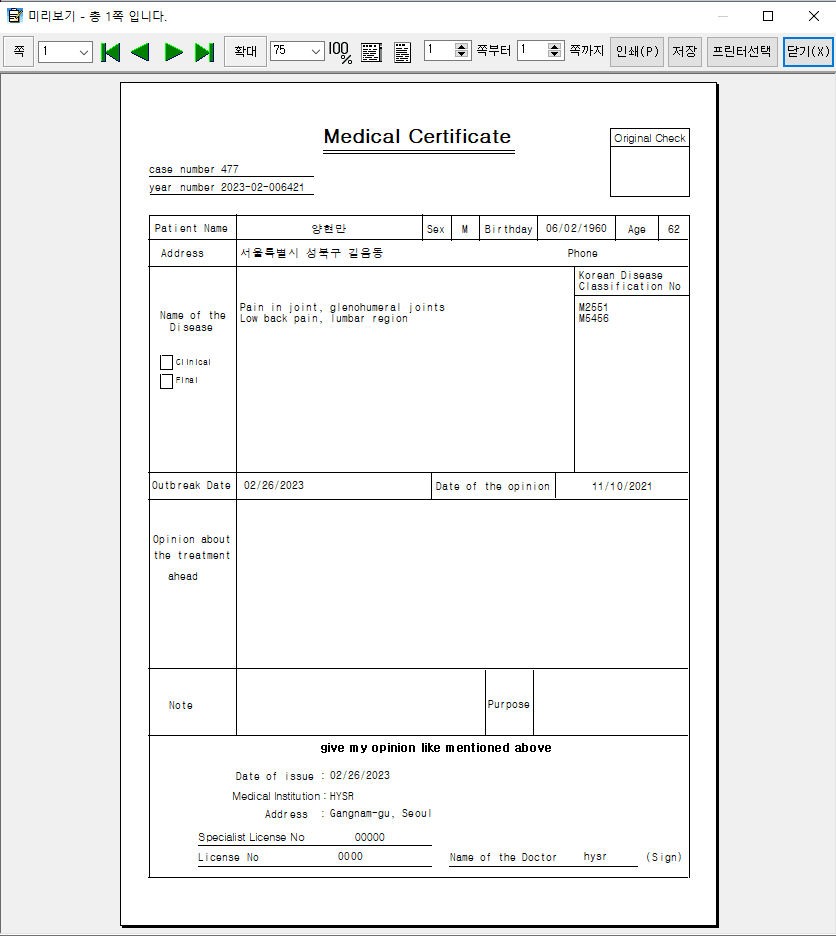
Task: Click the 저장 save button
Action: point(684,51)
